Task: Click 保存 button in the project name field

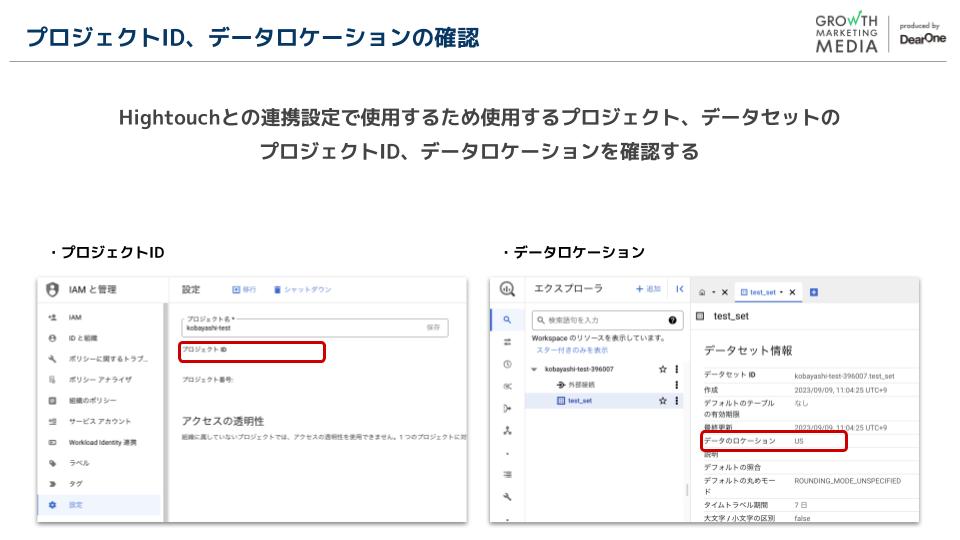Action: 433,328
